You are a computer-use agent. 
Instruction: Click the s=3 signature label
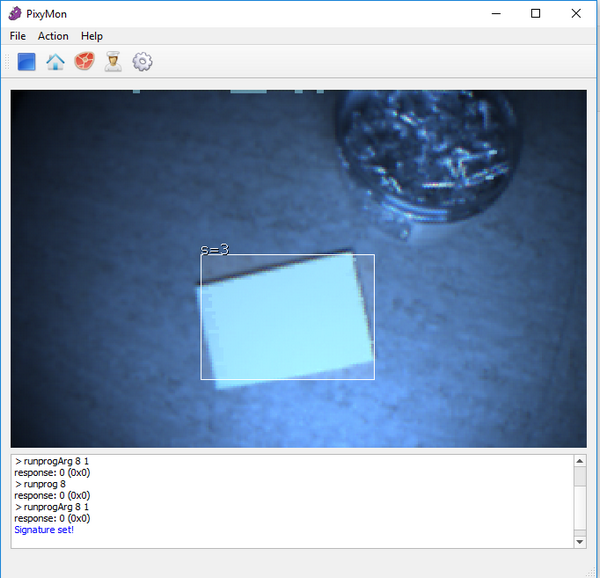[215, 249]
